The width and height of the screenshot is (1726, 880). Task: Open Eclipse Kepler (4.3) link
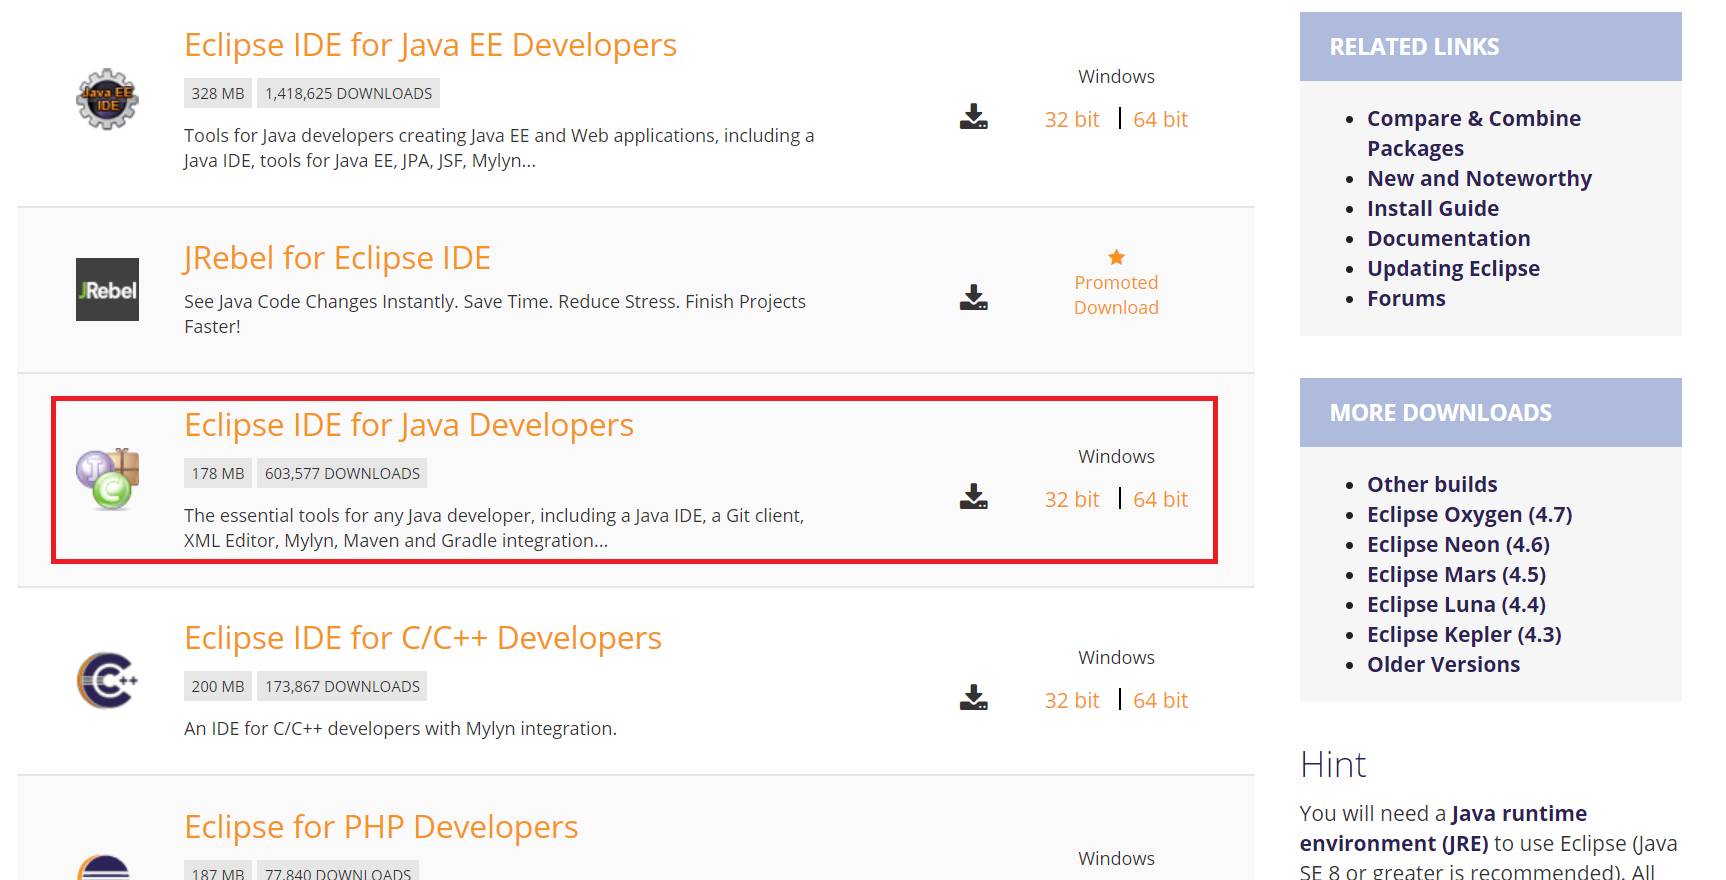pos(1464,634)
